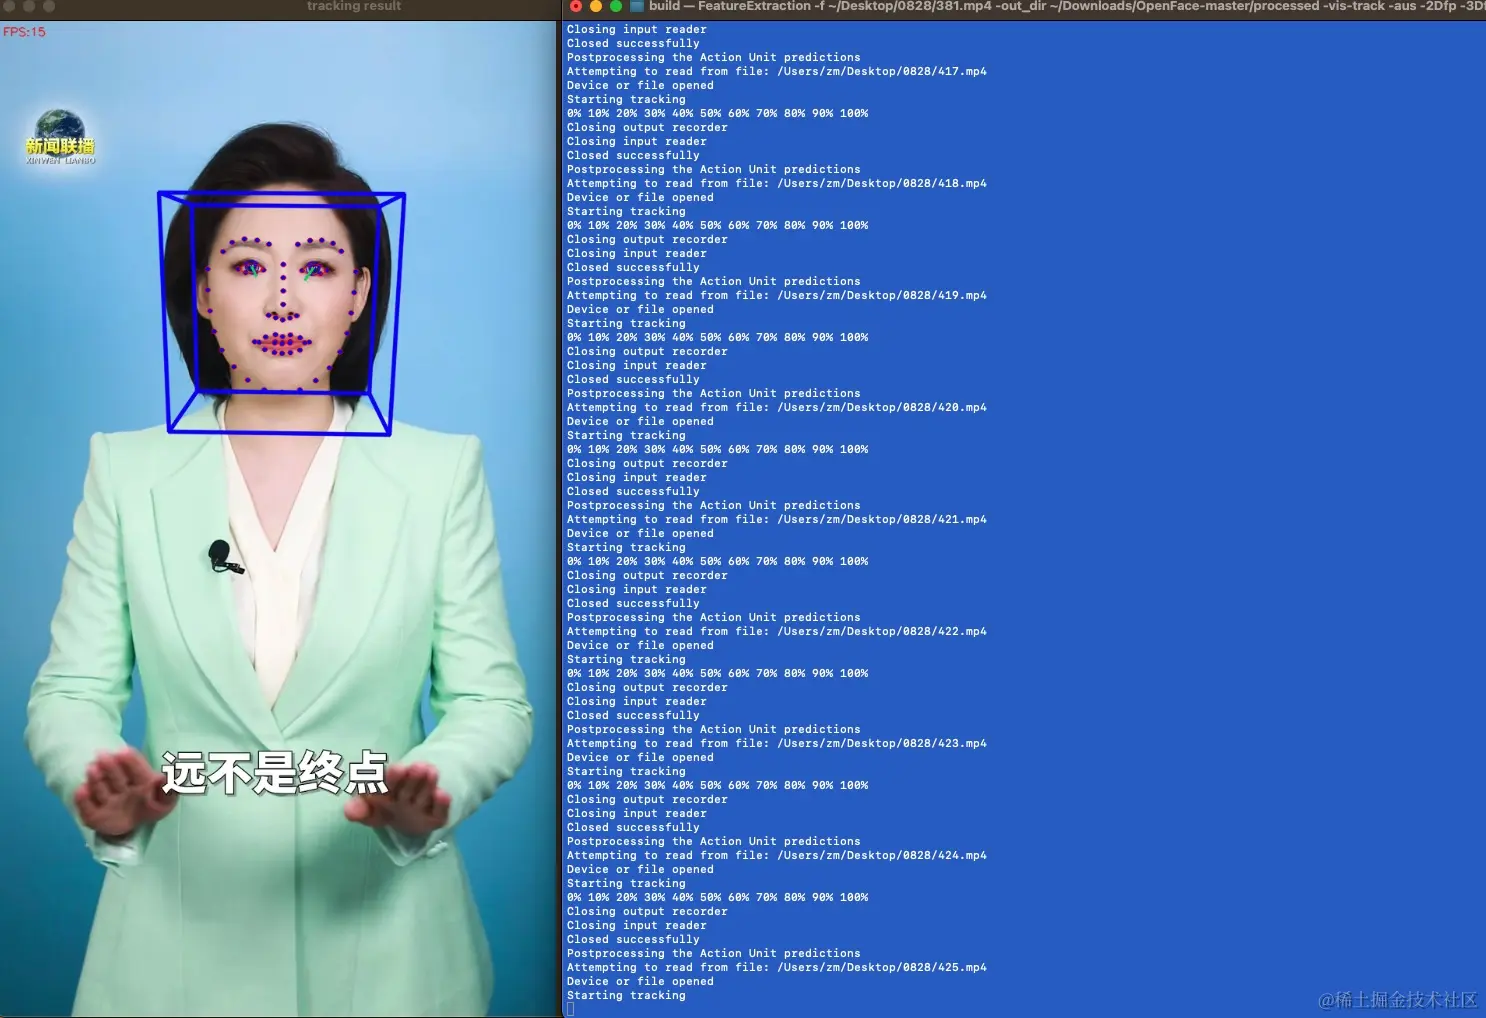Click the subtitle text 远不是终点
The image size is (1486, 1018).
[x=274, y=774]
